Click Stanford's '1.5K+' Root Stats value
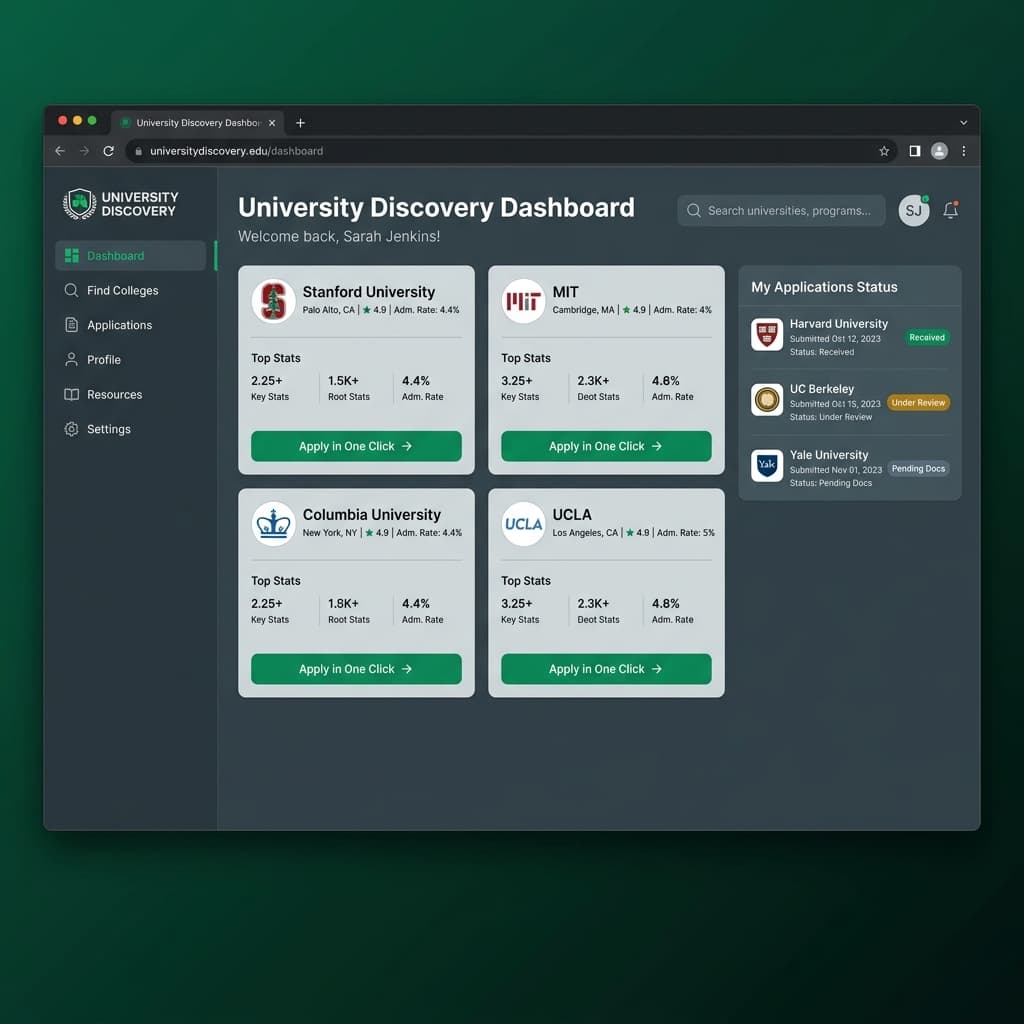This screenshot has height=1024, width=1024. 343,381
